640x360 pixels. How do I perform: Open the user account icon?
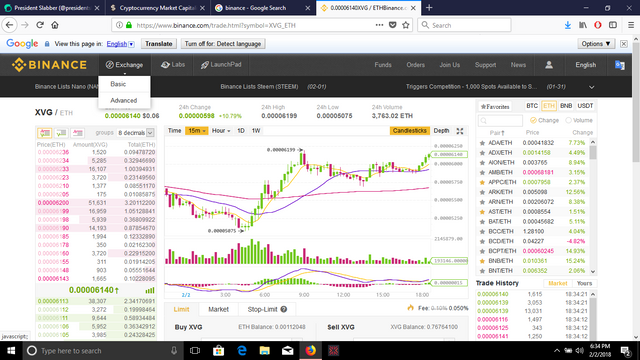pyautogui.click(x=549, y=65)
